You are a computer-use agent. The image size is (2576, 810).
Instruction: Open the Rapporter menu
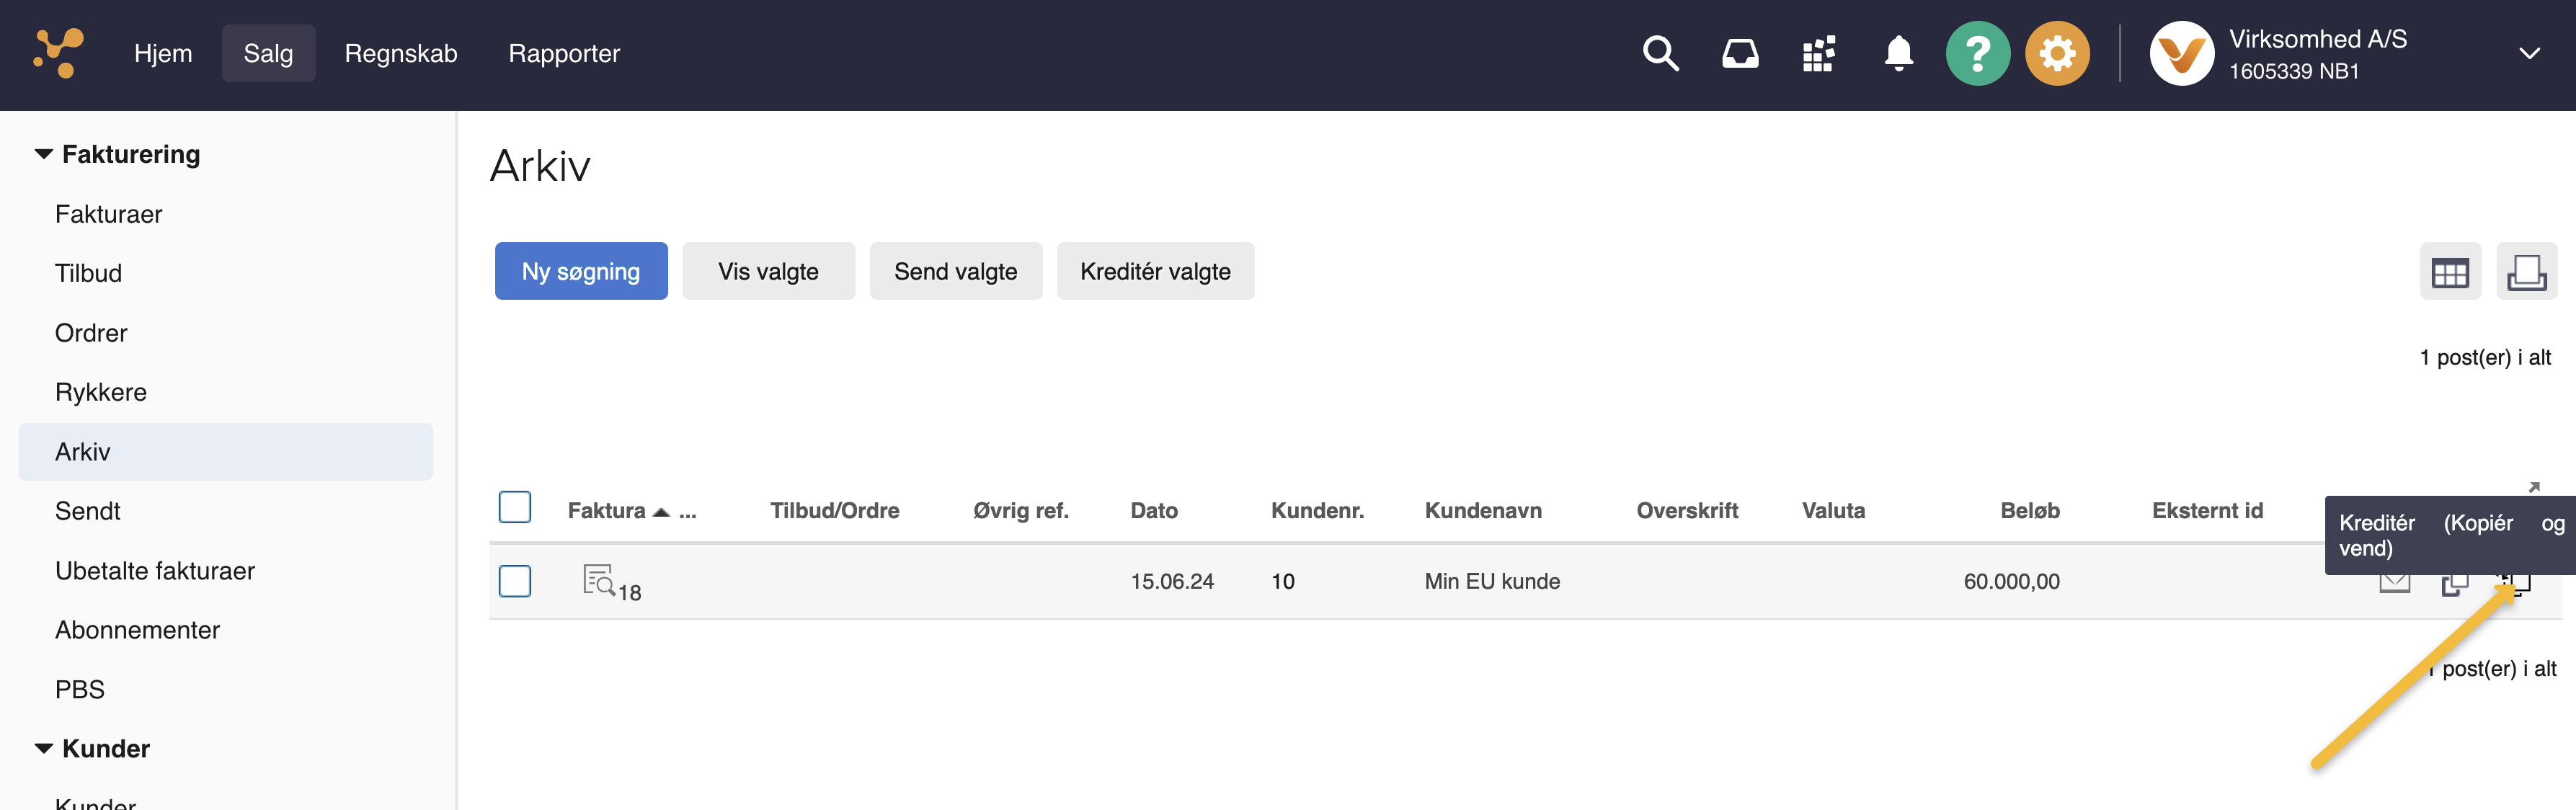click(x=564, y=53)
